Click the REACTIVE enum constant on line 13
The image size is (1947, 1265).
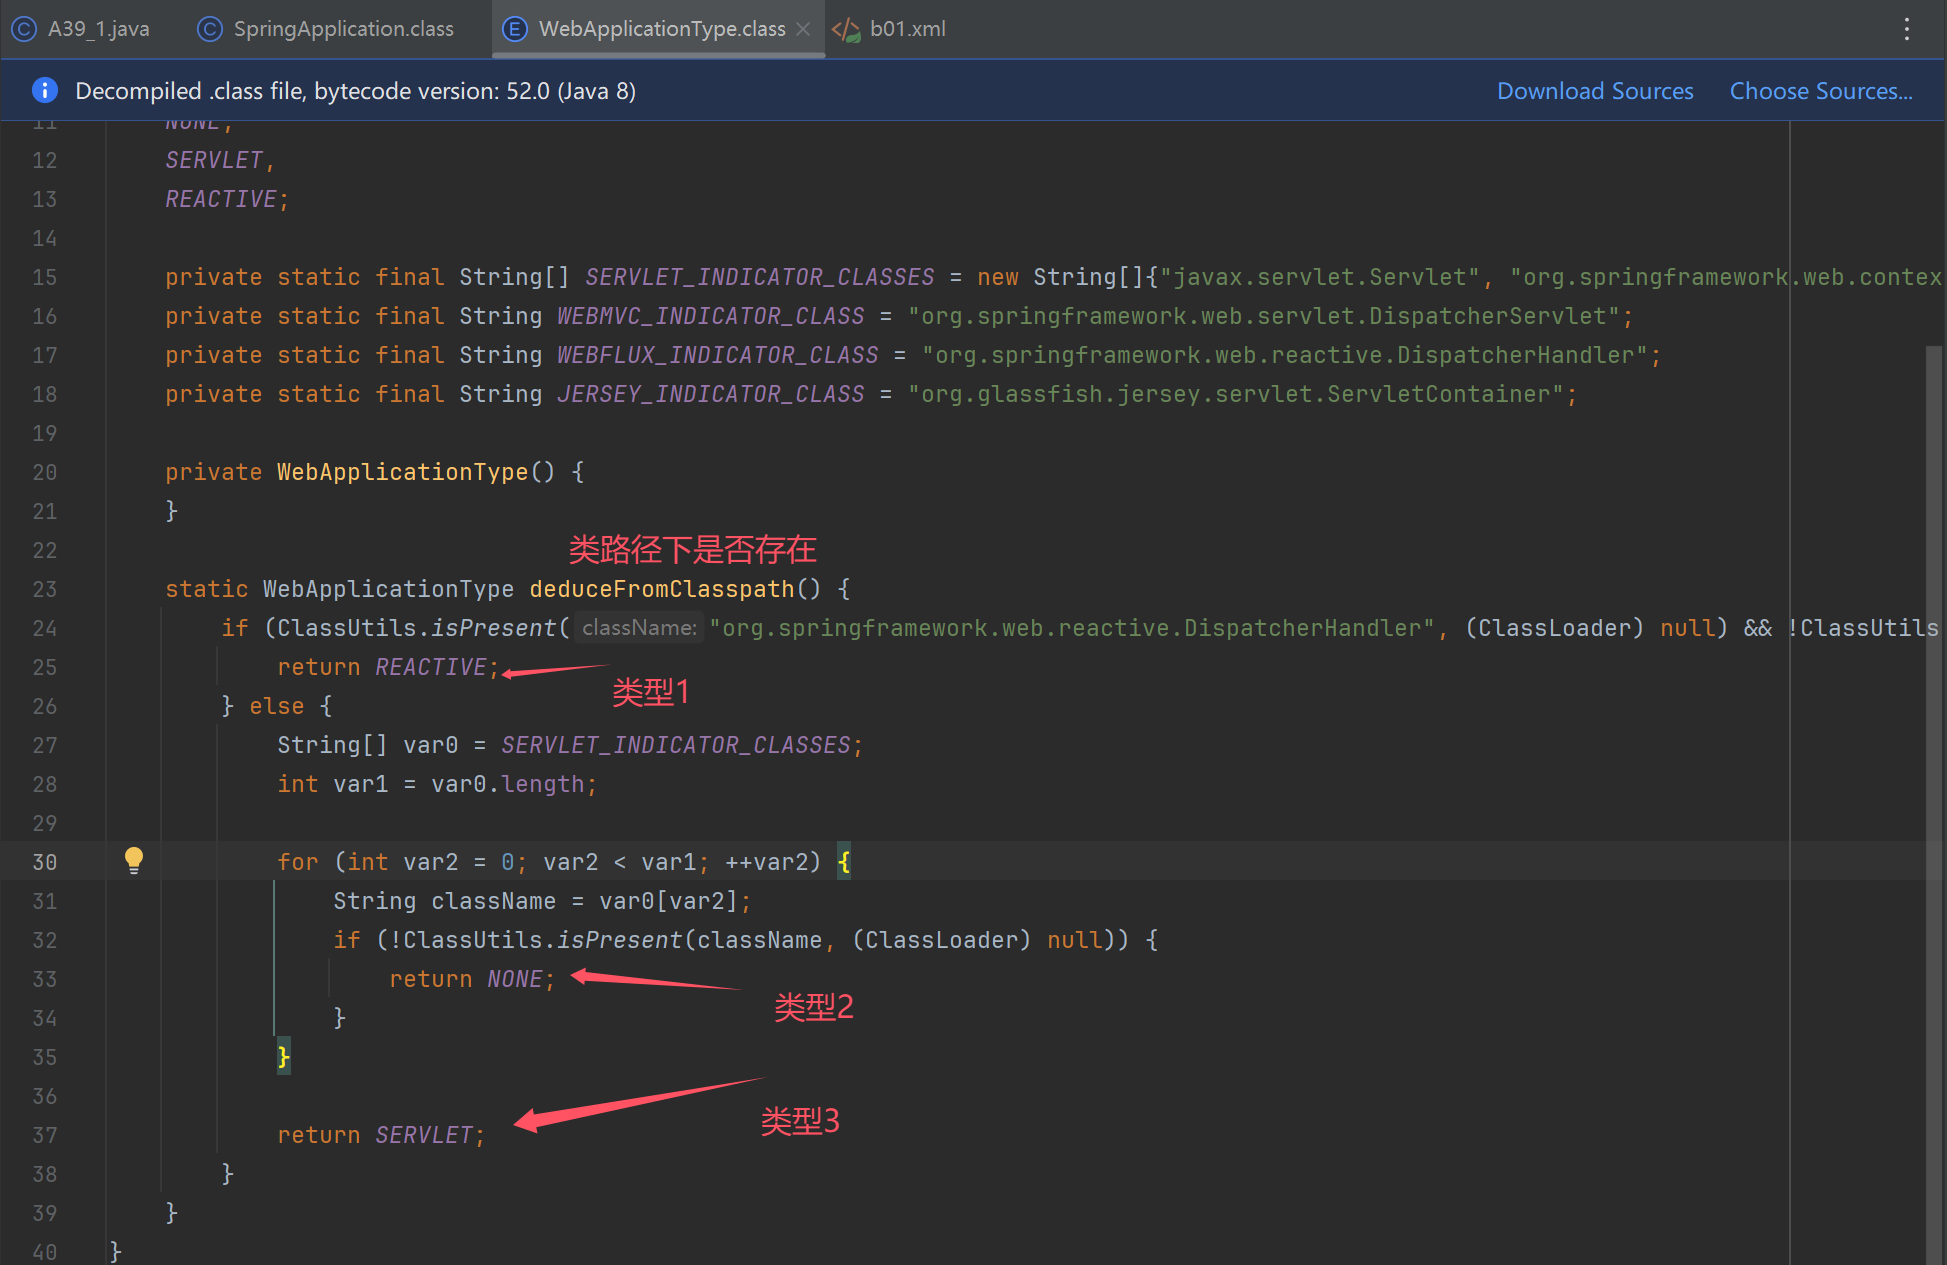tap(220, 199)
